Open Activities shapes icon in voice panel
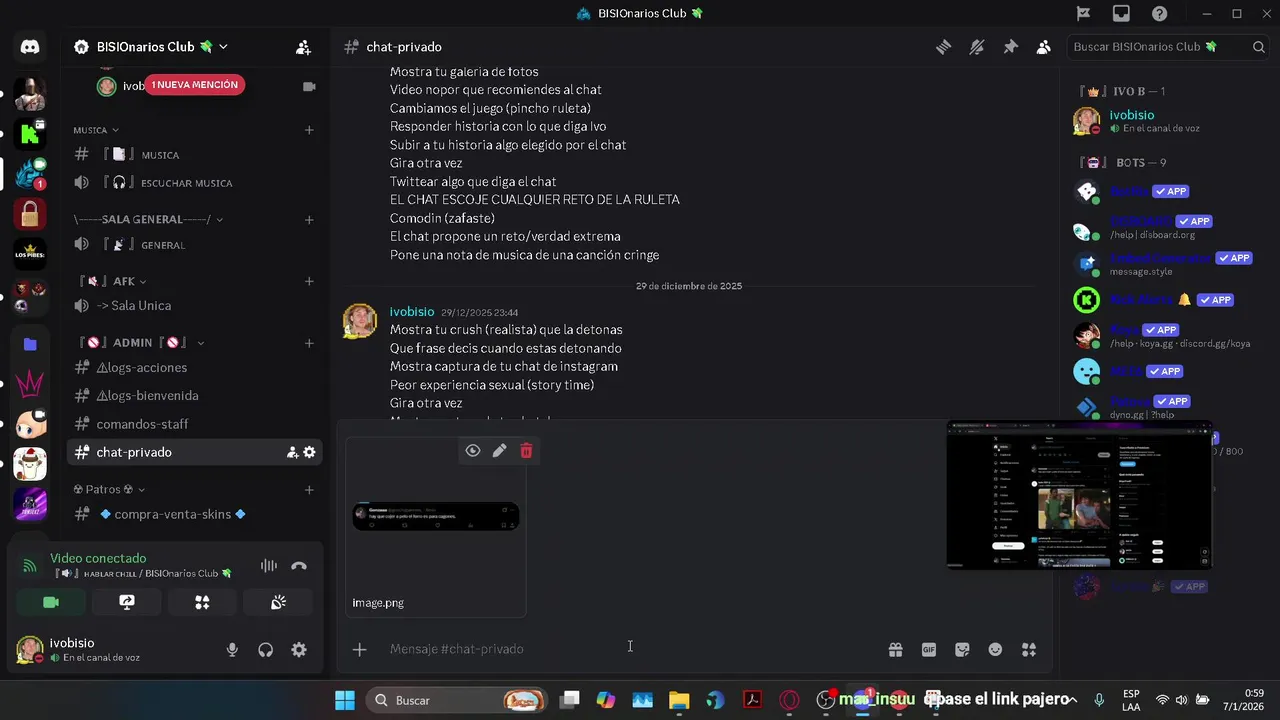Viewport: 1280px width, 720px height. (202, 602)
